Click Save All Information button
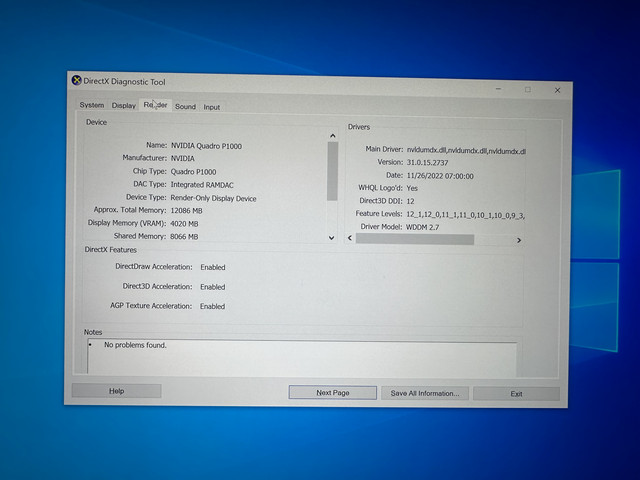This screenshot has height=480, width=640. click(x=425, y=393)
